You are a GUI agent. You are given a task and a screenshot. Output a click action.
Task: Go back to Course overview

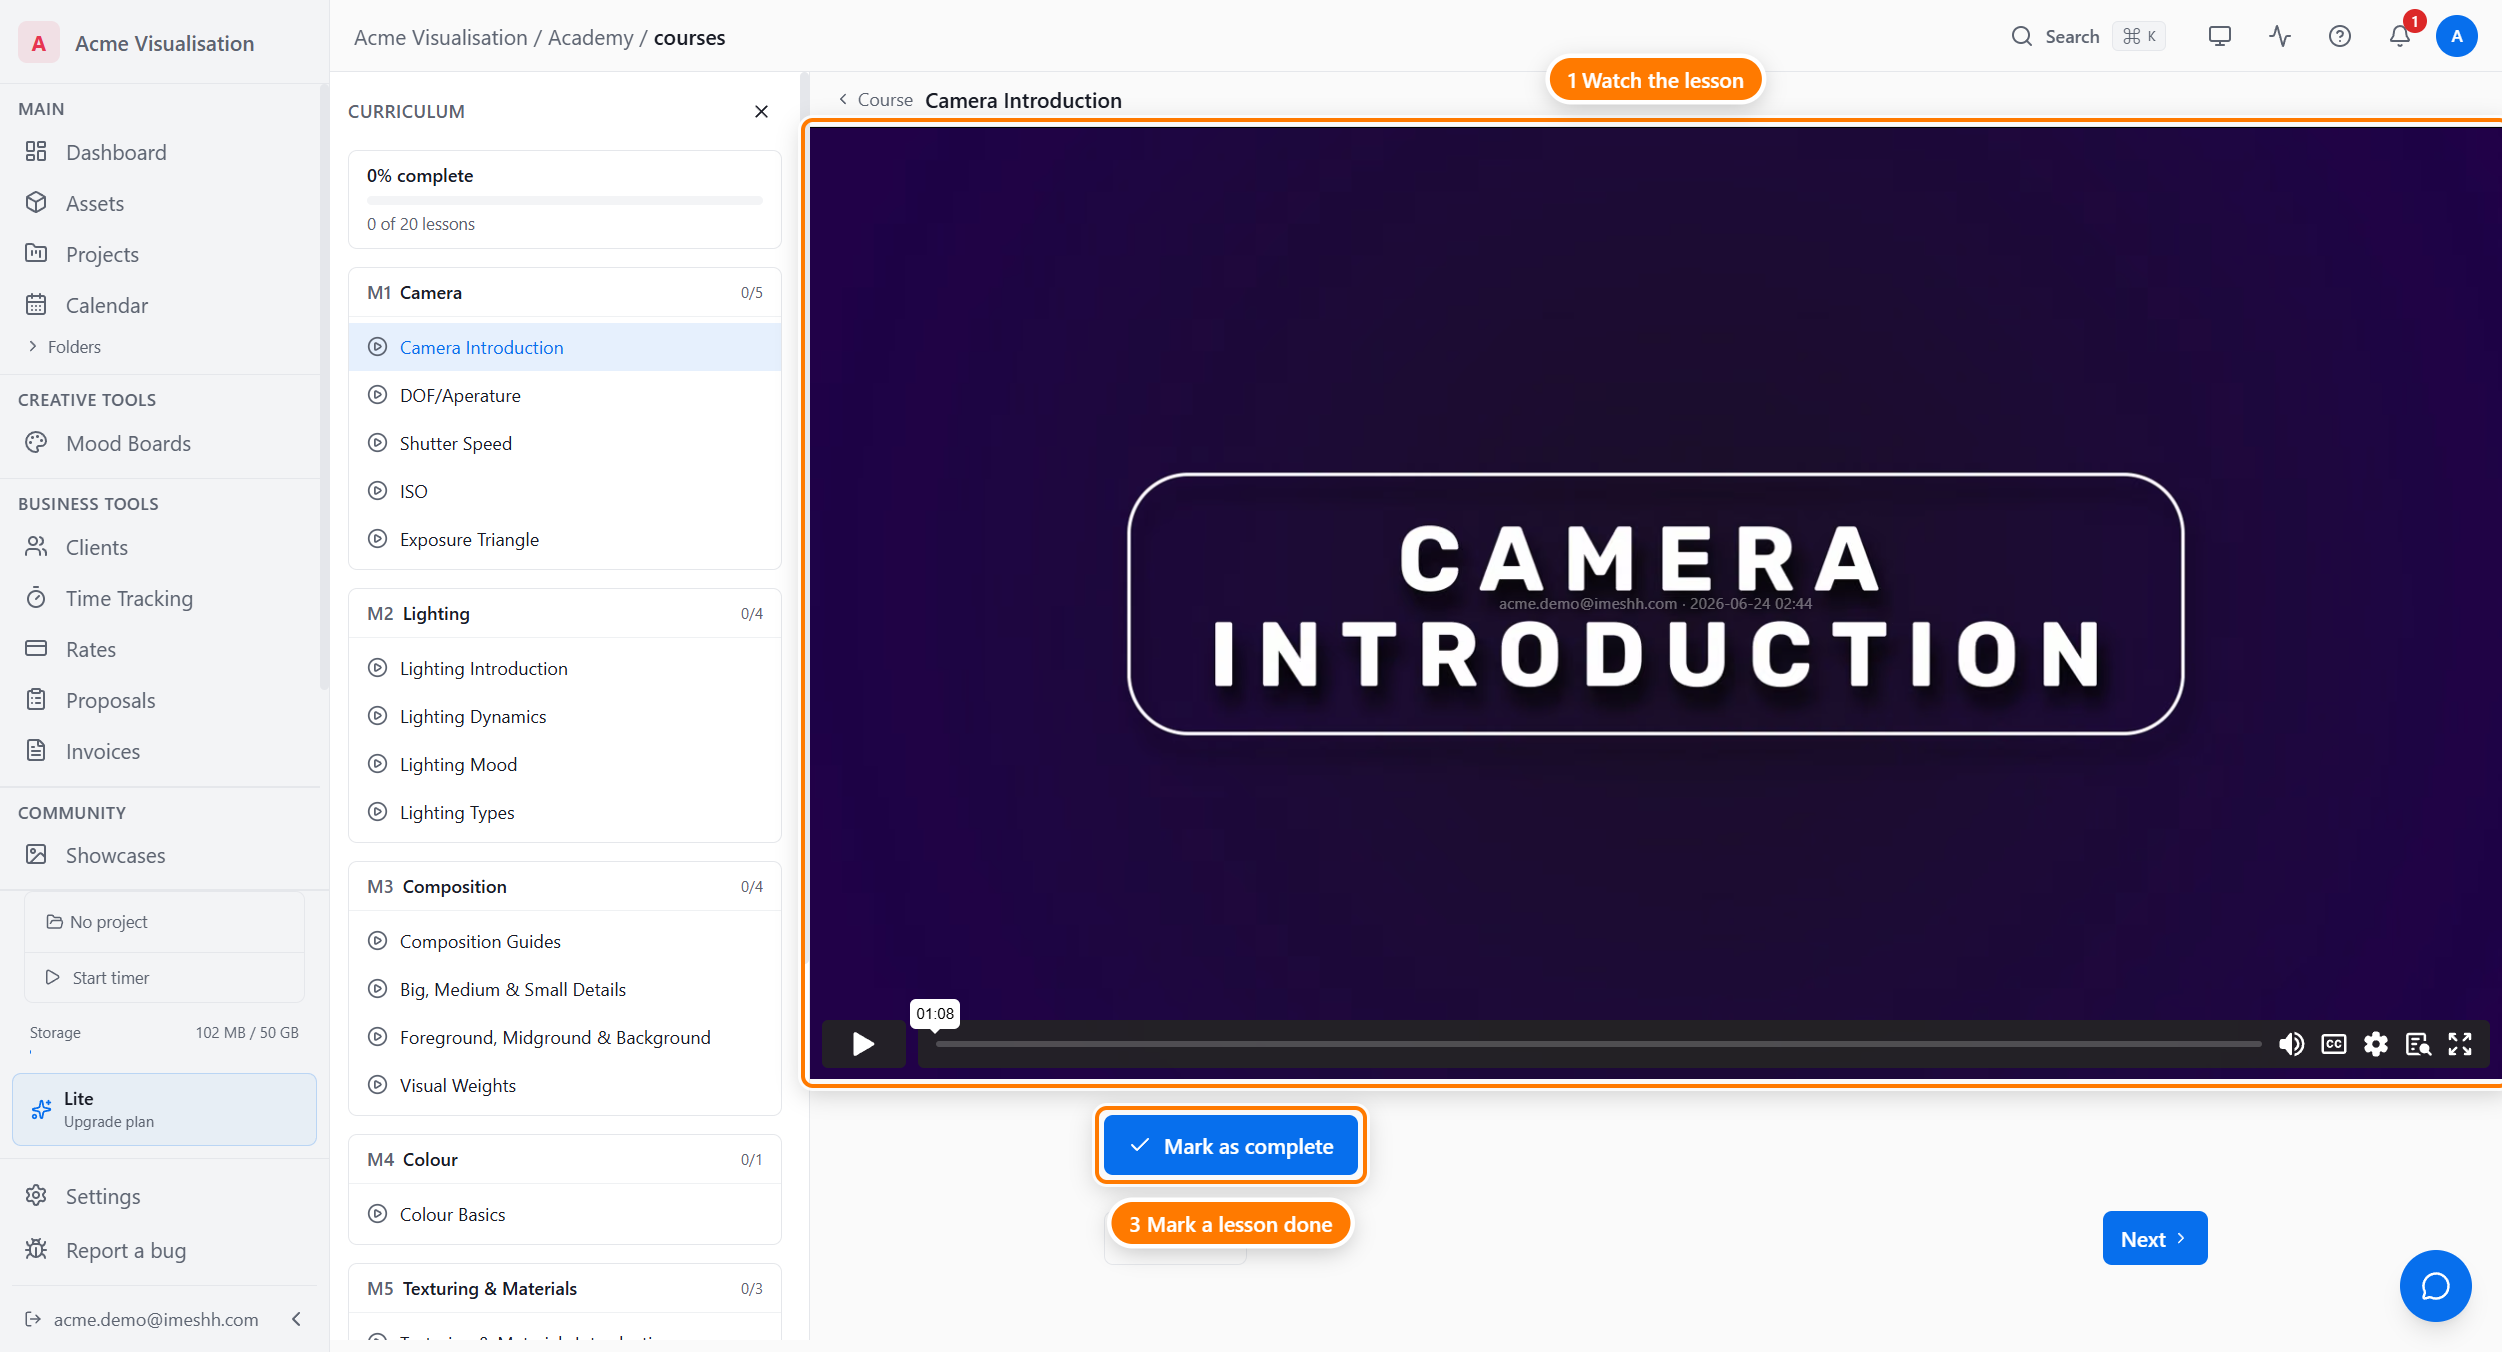click(875, 100)
